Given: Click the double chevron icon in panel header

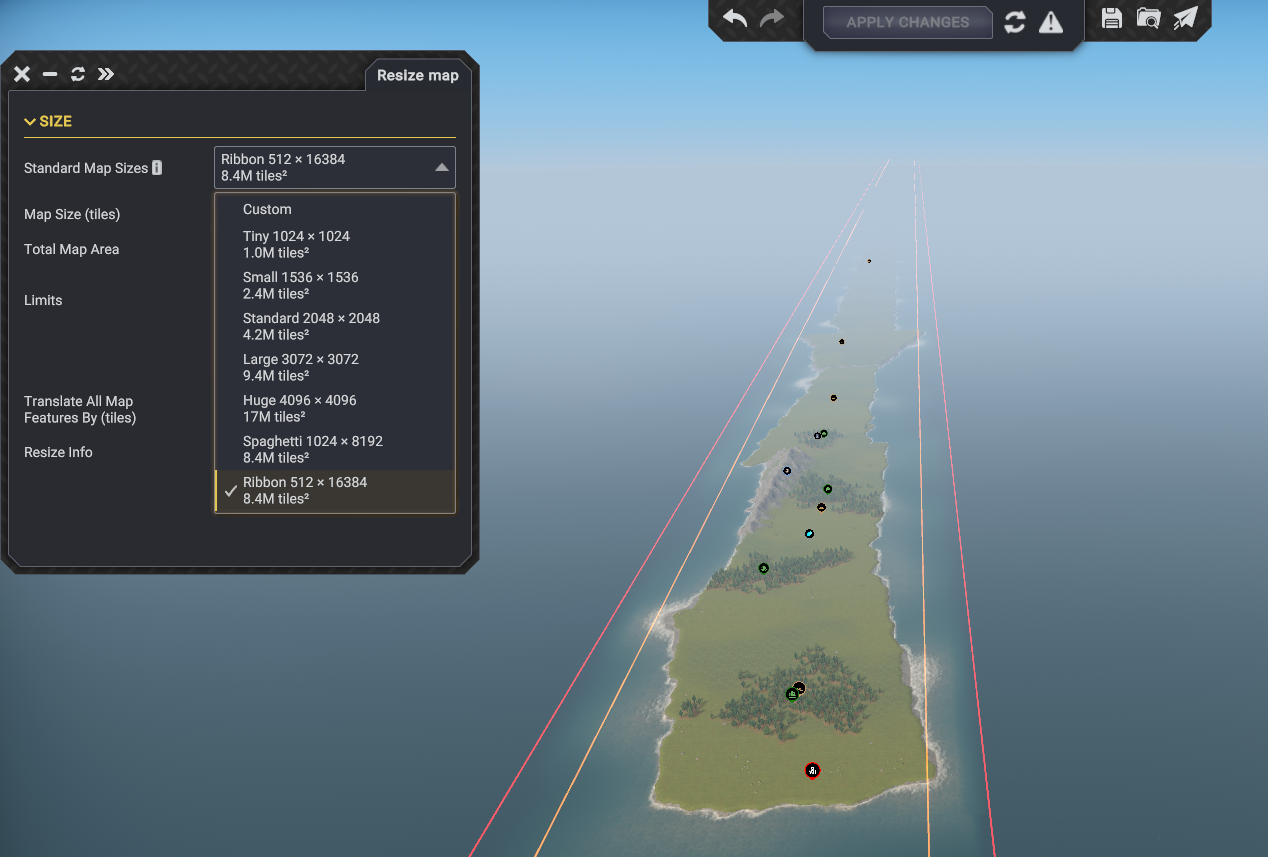Looking at the screenshot, I should (106, 74).
